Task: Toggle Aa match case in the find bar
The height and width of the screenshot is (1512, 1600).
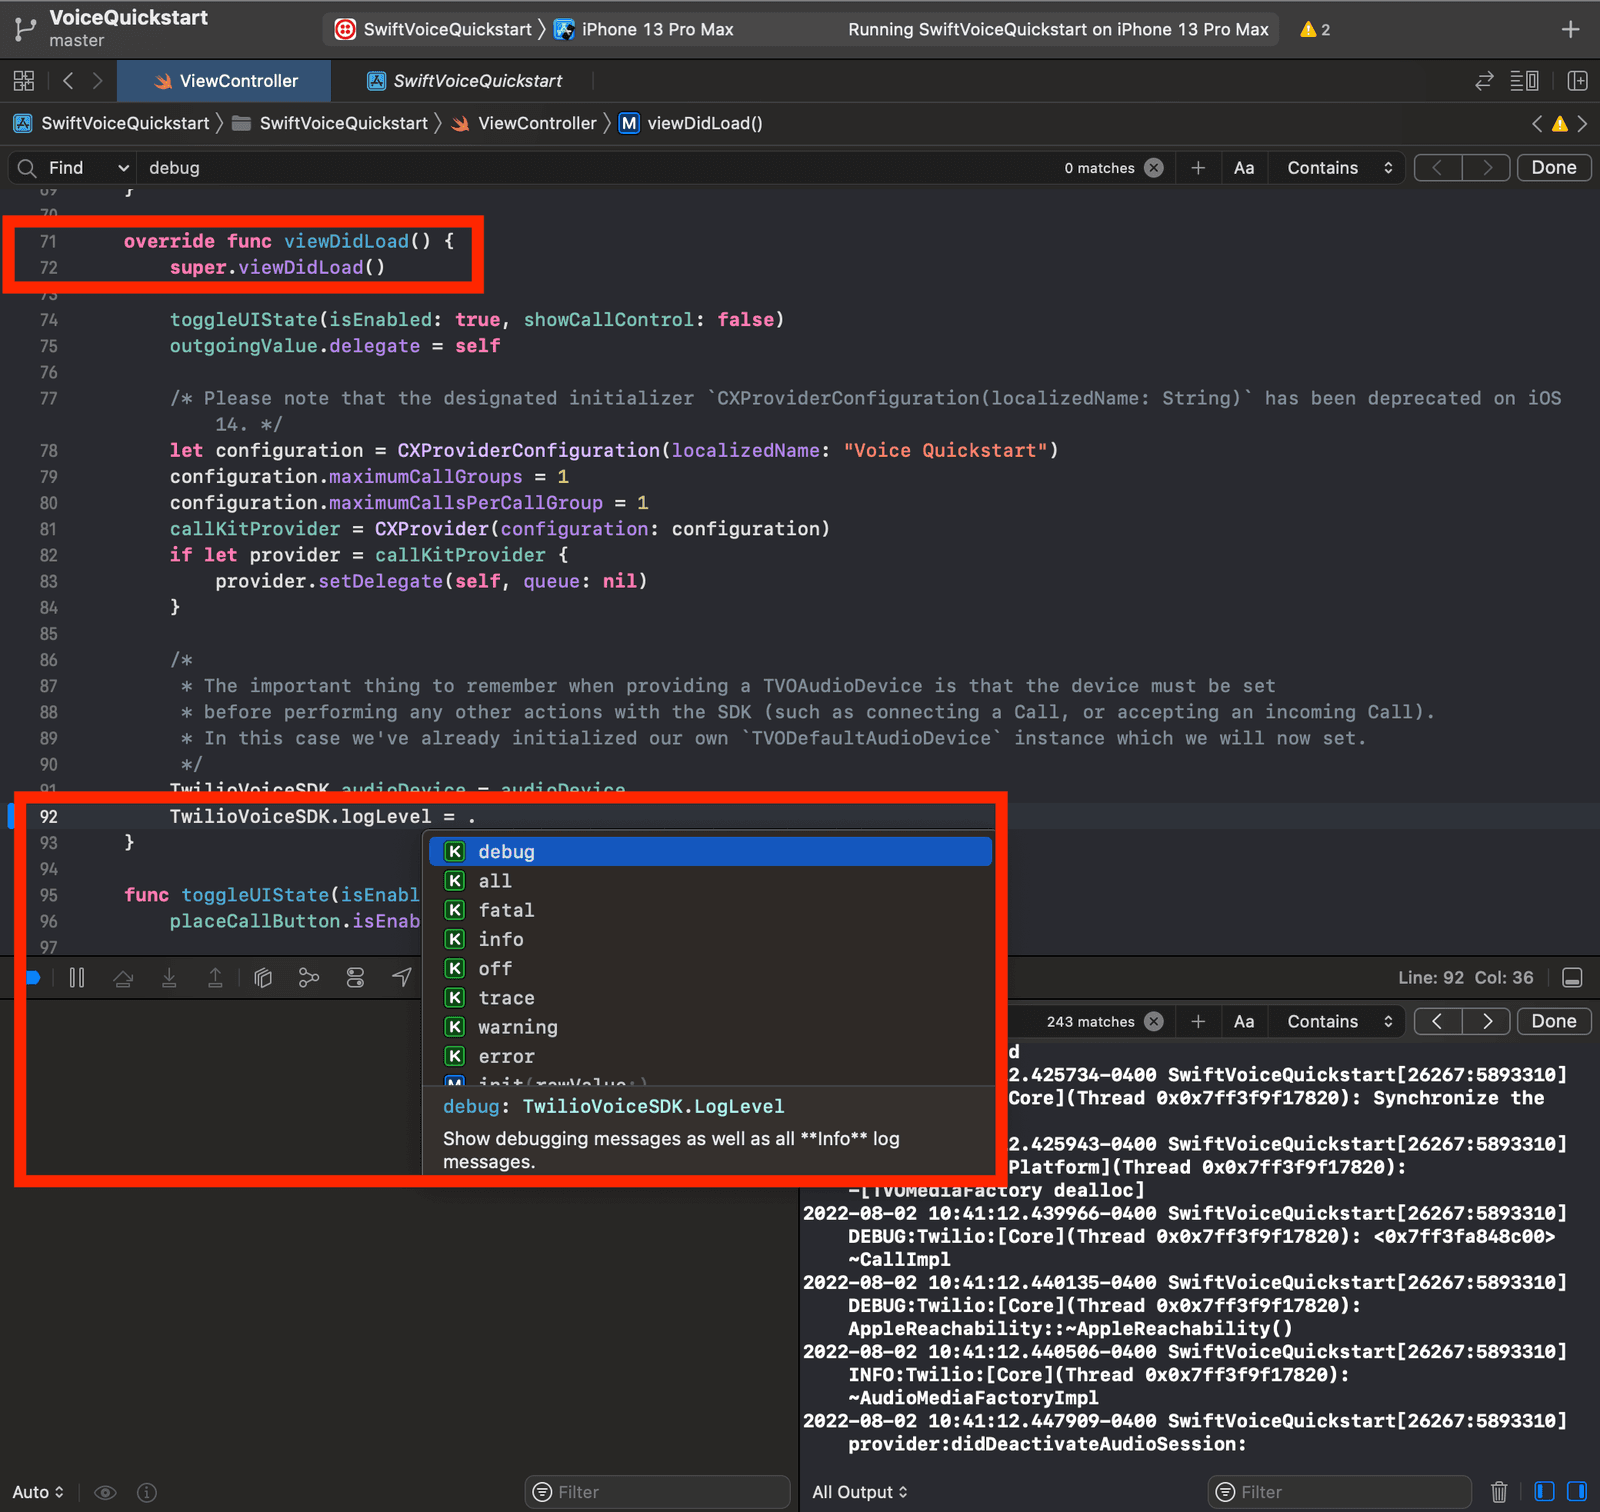Action: point(1243,167)
